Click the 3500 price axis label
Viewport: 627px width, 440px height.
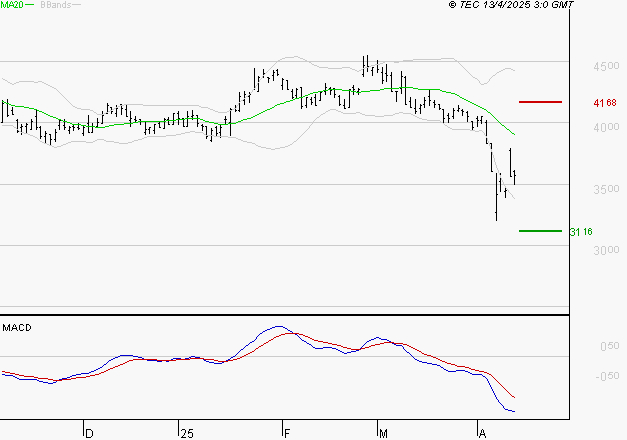click(x=606, y=189)
